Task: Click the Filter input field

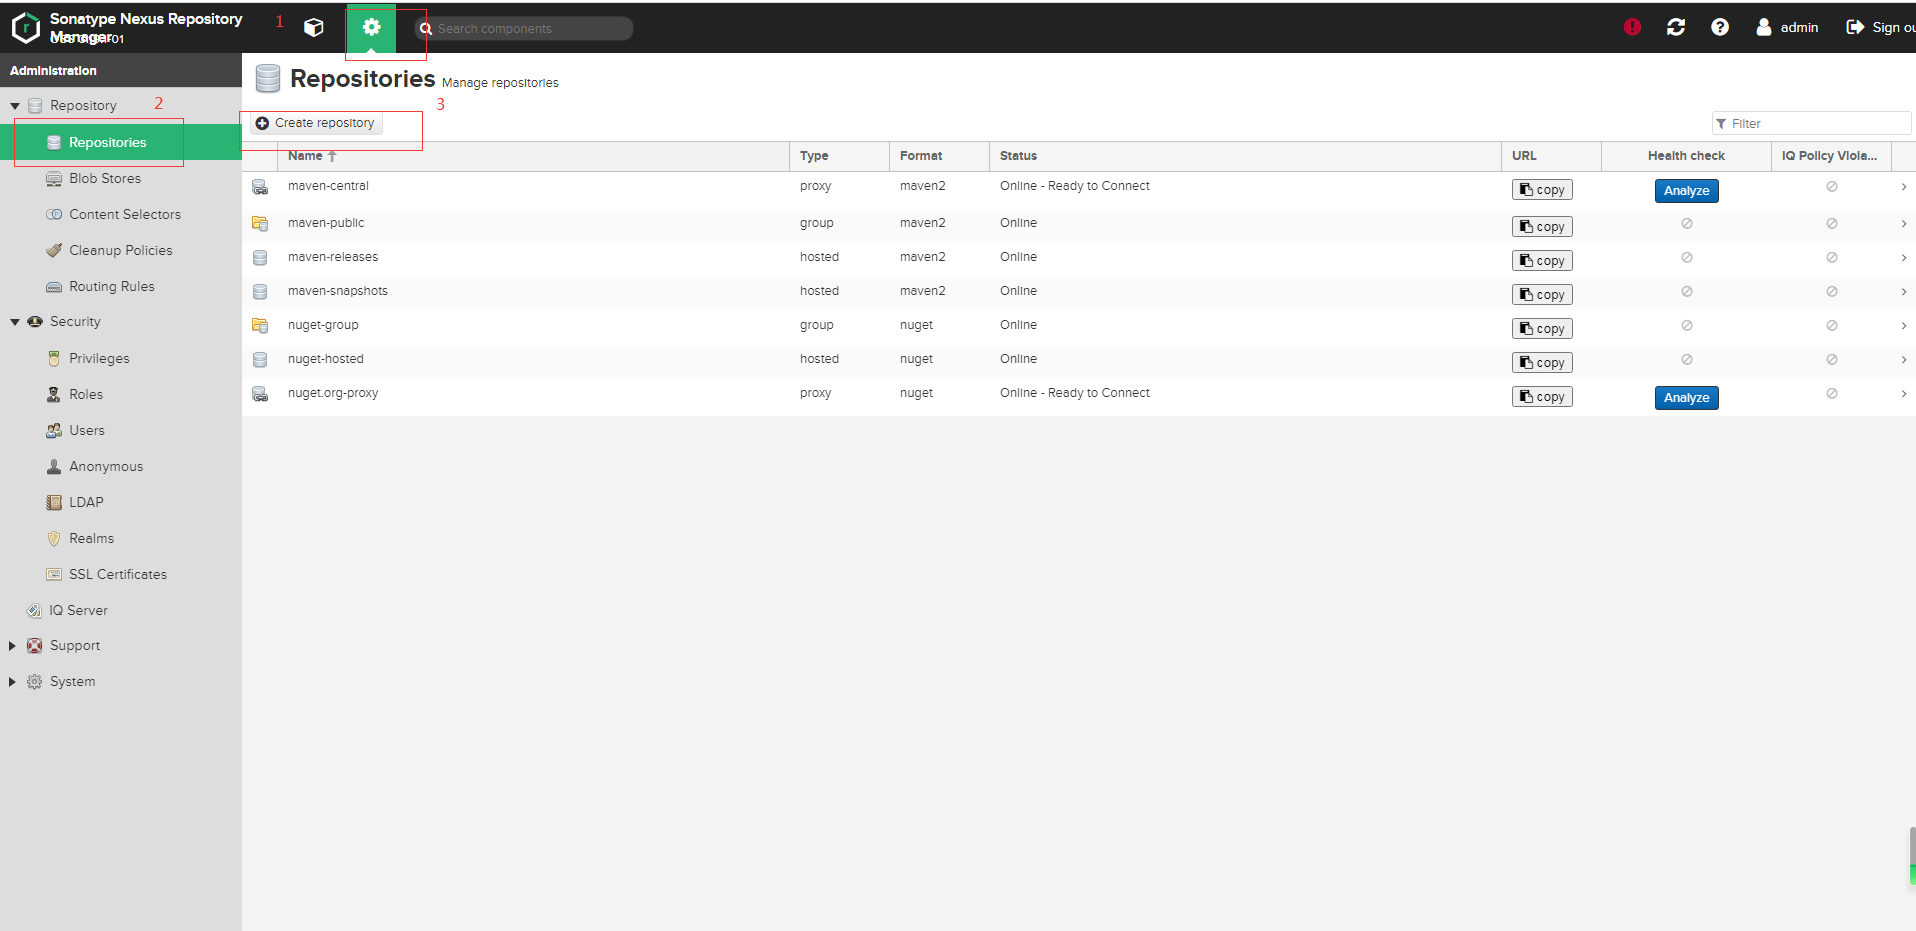Action: point(1811,123)
